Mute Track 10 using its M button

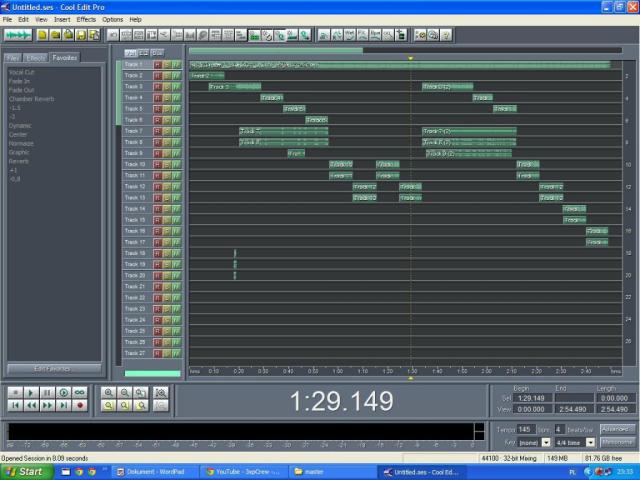176,164
